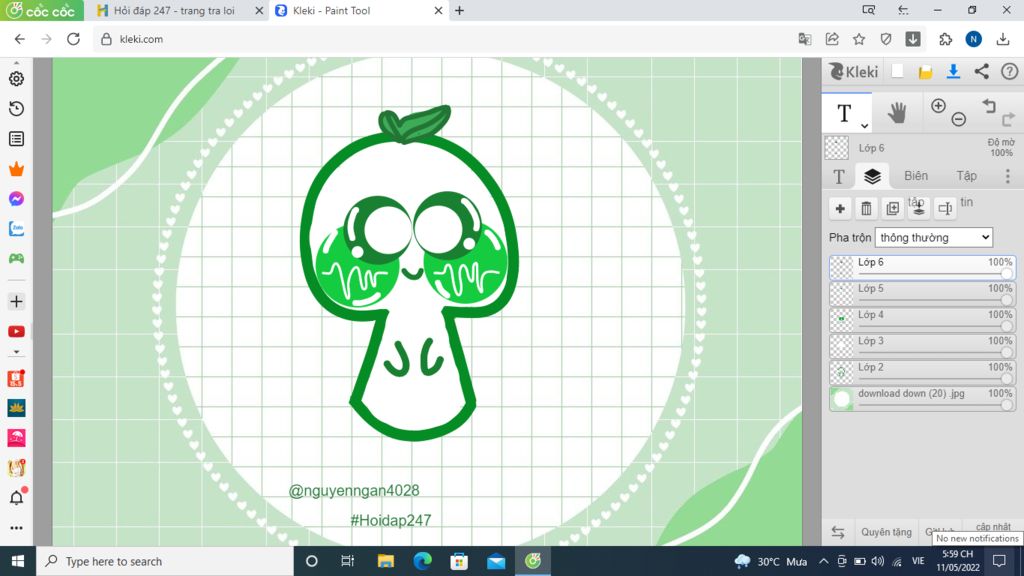Adjust Lớp 6 opacity slider

point(935,274)
